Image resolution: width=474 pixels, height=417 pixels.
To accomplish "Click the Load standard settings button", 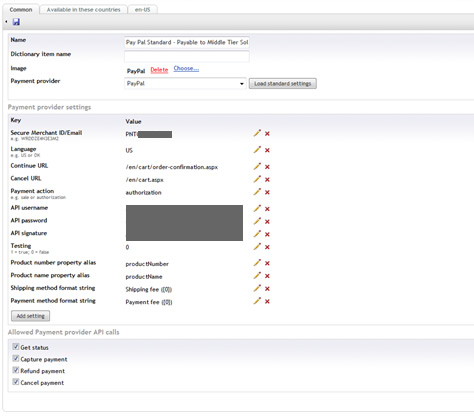I will [283, 83].
